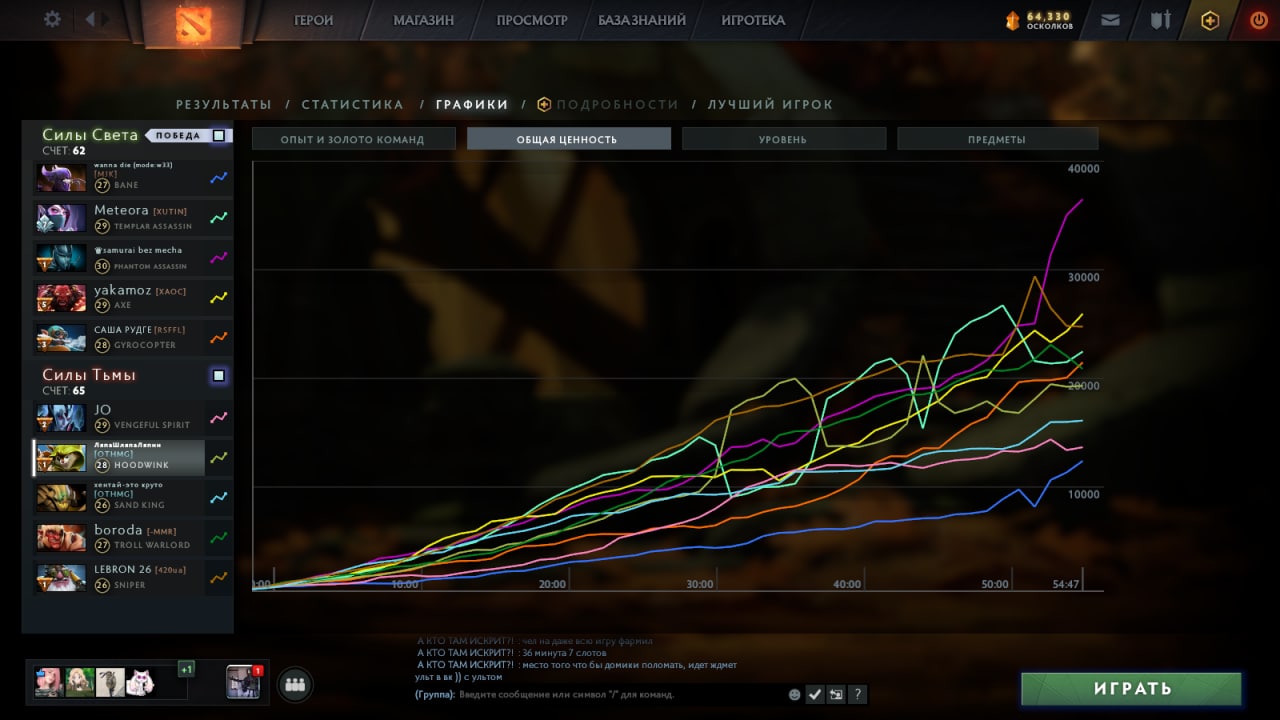This screenshot has height=720, width=1280.
Task: Toggle Силы Света team checkbox
Action: (x=219, y=135)
